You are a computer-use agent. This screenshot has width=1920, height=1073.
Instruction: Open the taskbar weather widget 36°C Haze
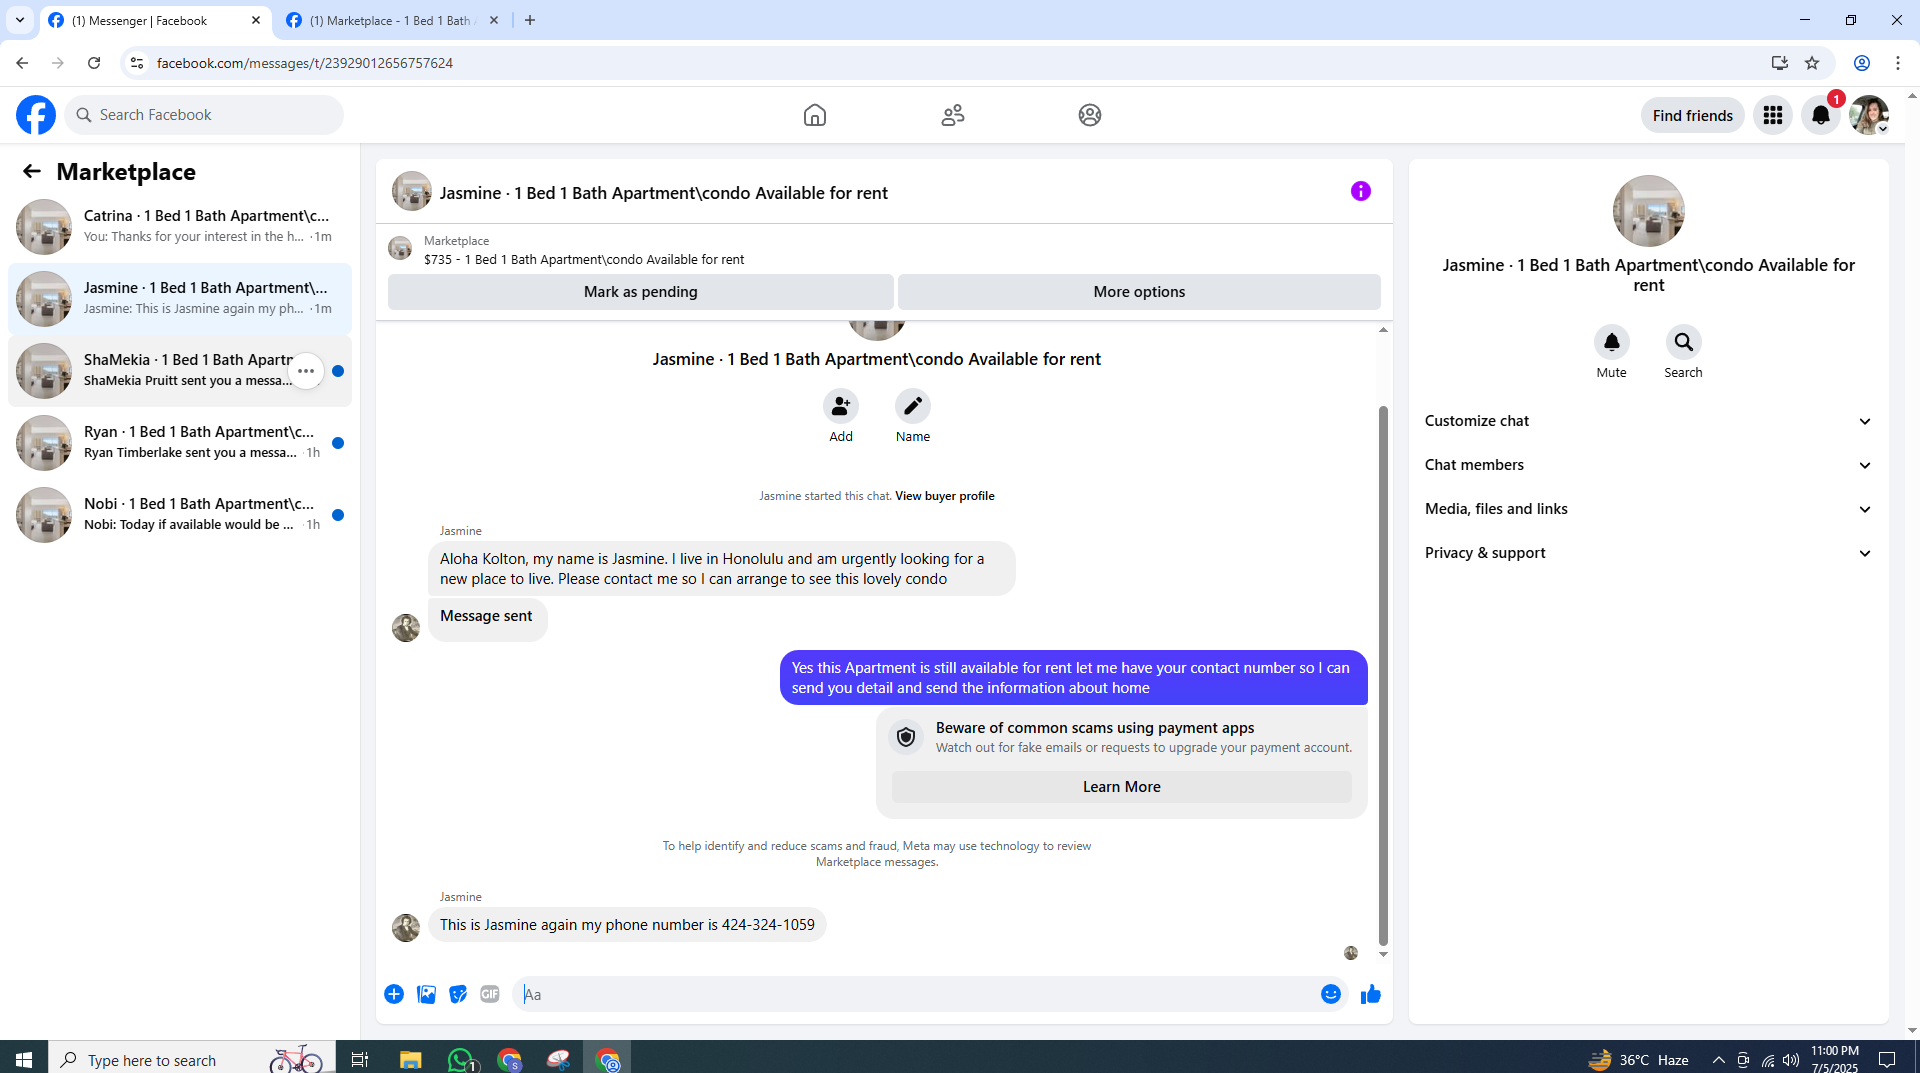(1638, 1059)
